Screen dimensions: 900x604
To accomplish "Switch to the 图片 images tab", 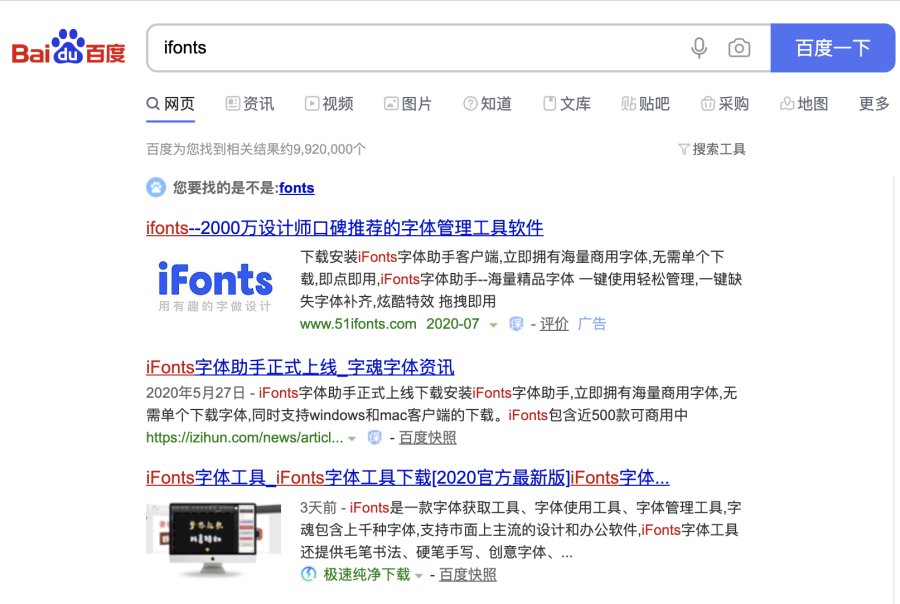I will pos(408,104).
